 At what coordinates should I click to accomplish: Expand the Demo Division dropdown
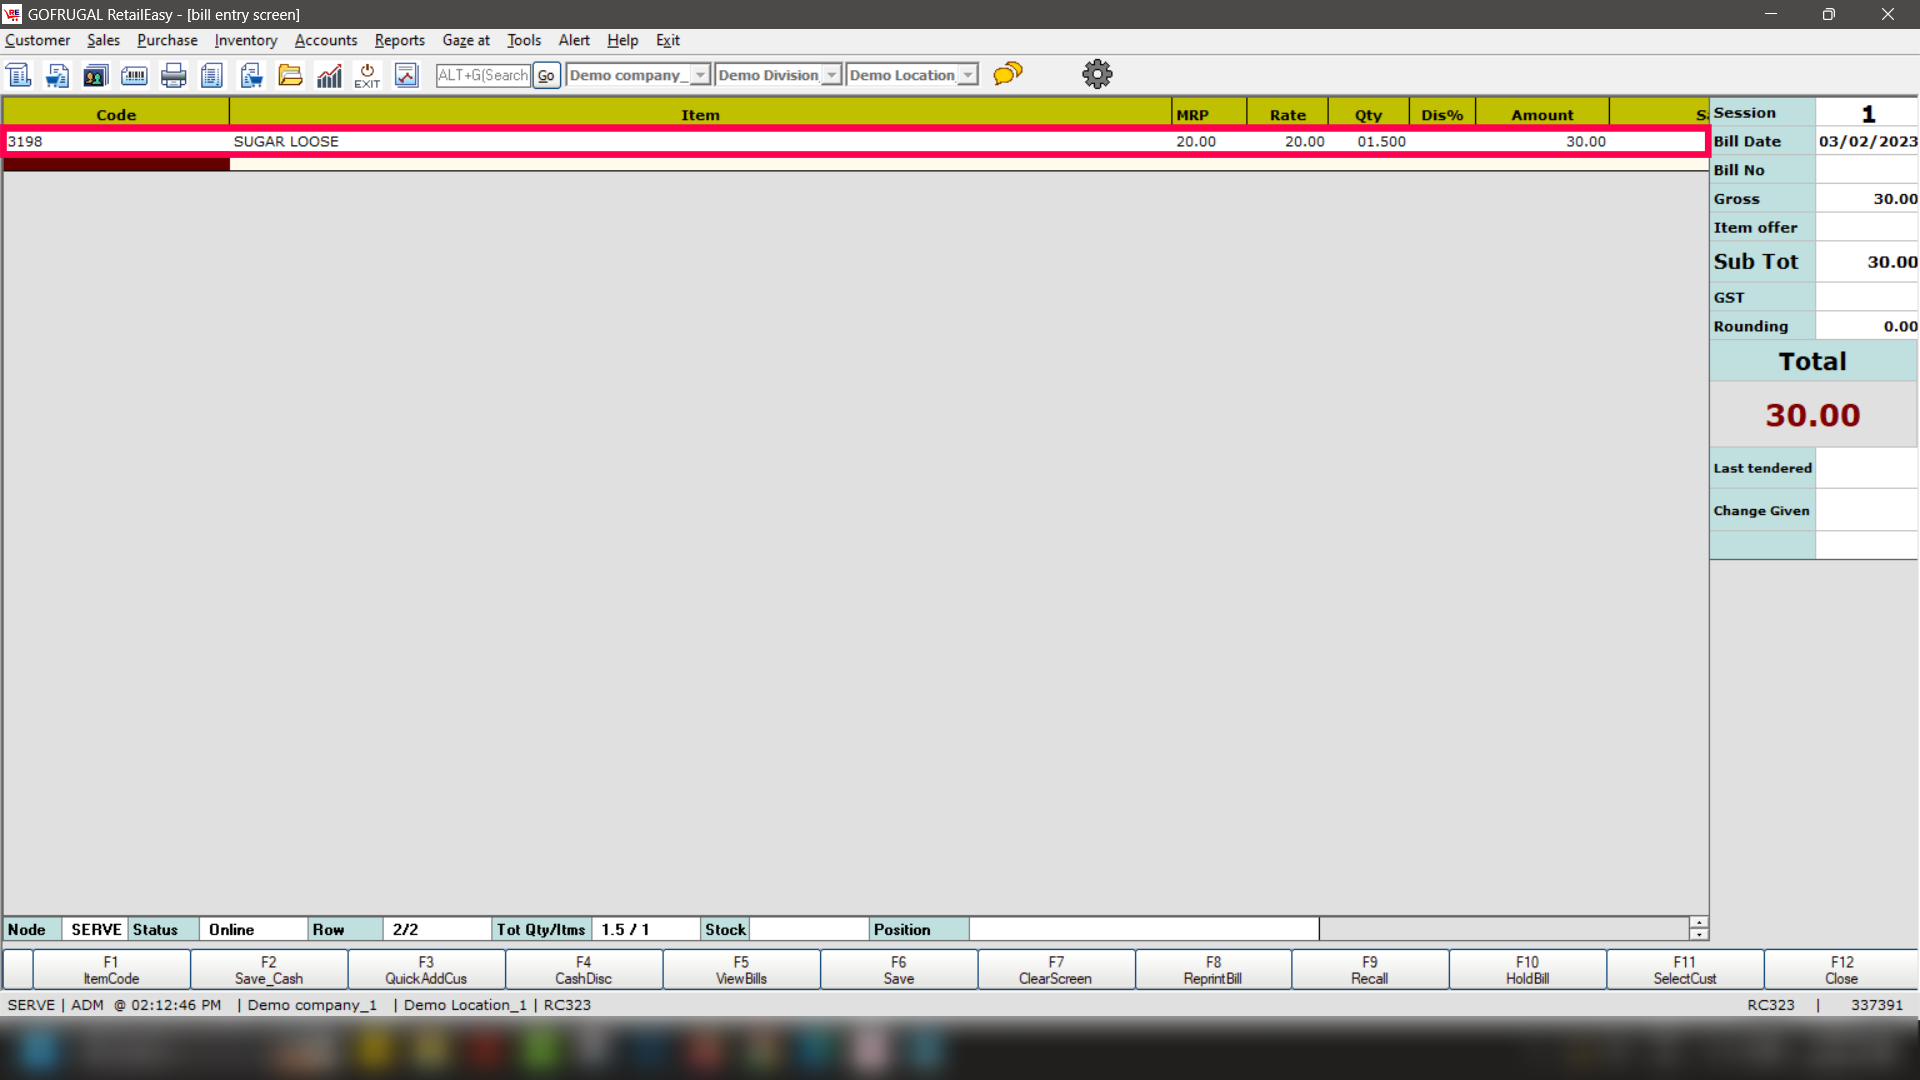pyautogui.click(x=831, y=75)
